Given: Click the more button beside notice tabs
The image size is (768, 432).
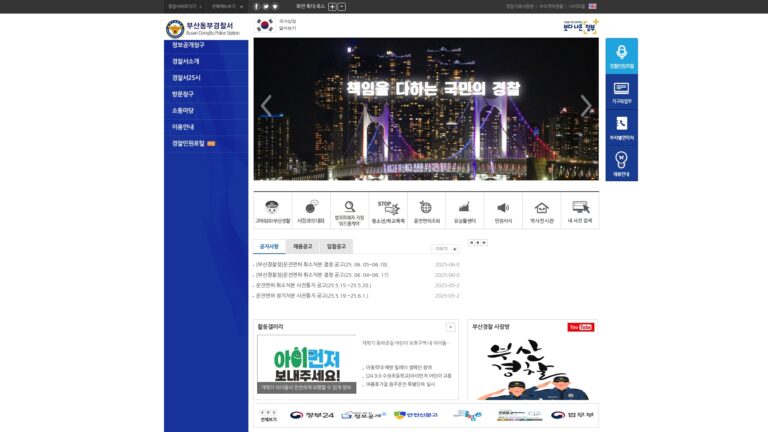Looking at the screenshot, I should pyautogui.click(x=445, y=249).
